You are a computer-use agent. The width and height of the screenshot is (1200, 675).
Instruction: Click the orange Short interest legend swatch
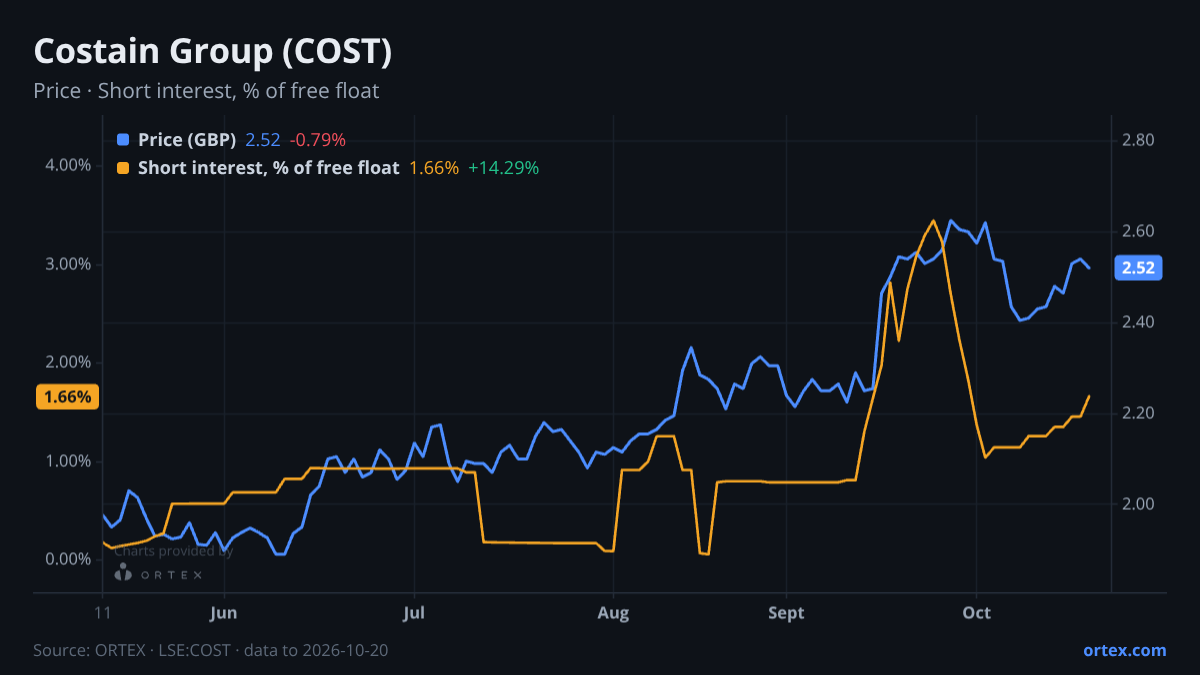(123, 168)
